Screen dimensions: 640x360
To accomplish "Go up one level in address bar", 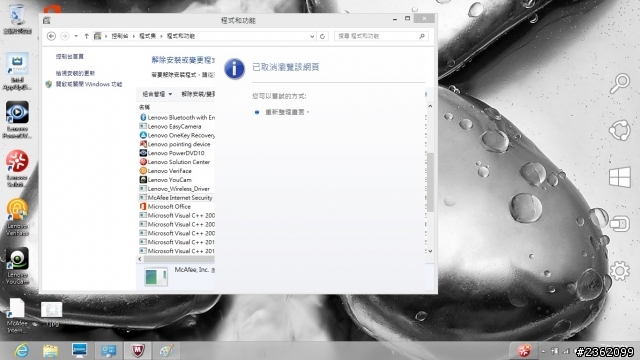I will [x=87, y=36].
